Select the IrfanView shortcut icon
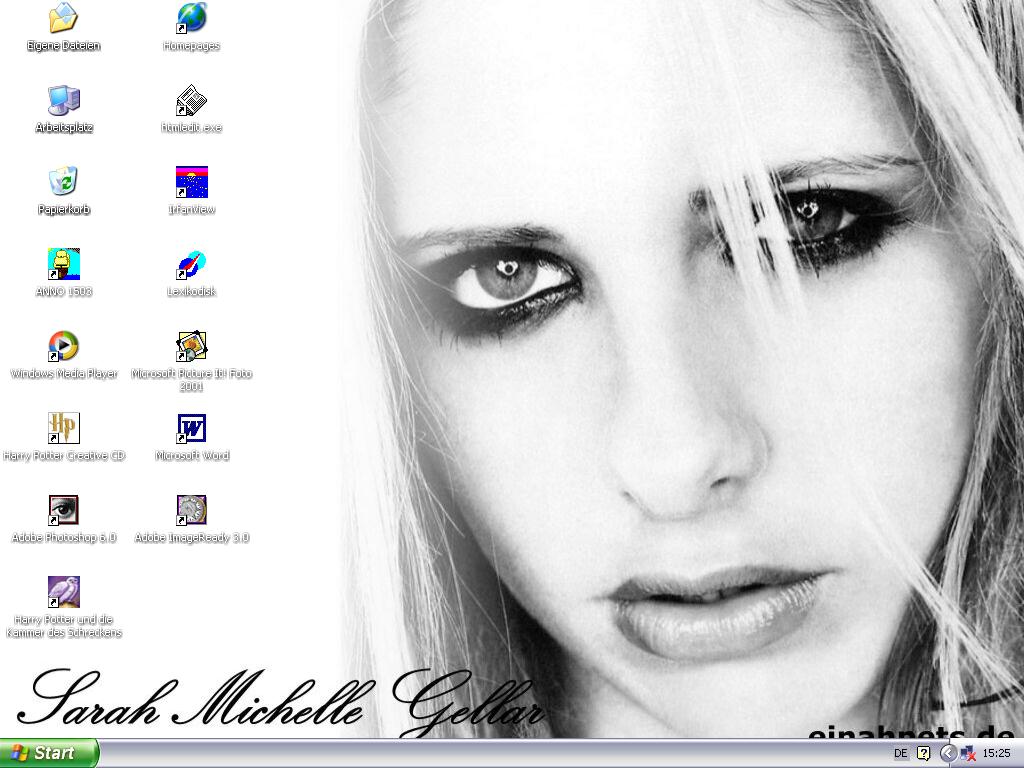Screen dimensions: 1024x768 pyautogui.click(x=191, y=182)
